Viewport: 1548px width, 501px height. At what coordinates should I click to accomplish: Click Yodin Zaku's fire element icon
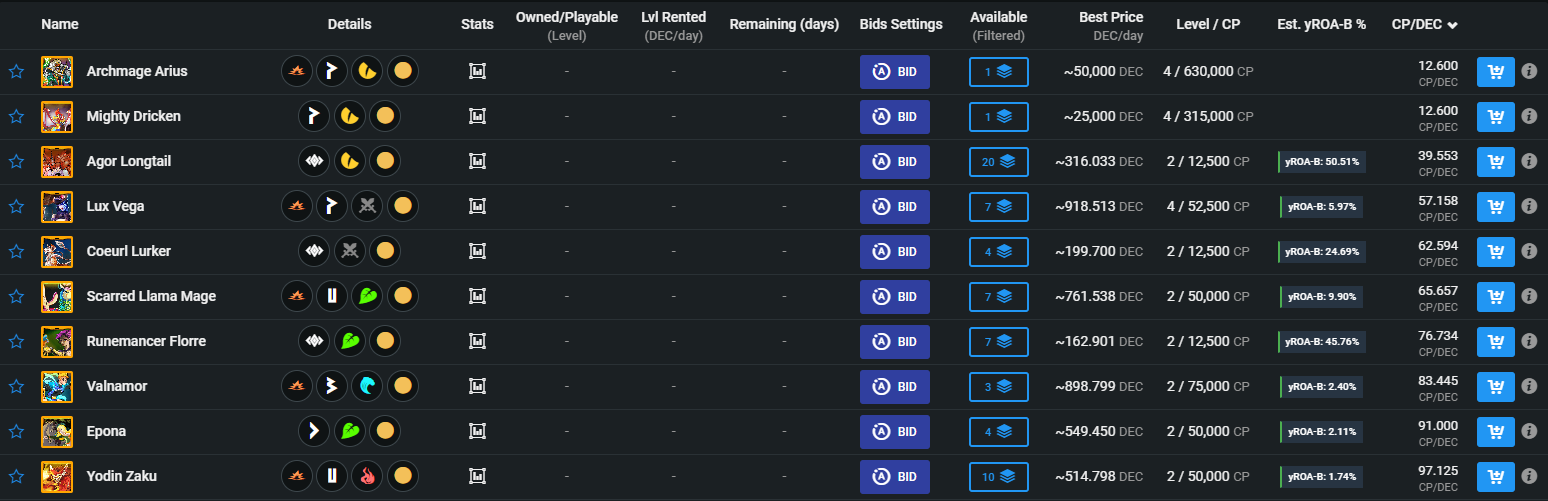(369, 476)
